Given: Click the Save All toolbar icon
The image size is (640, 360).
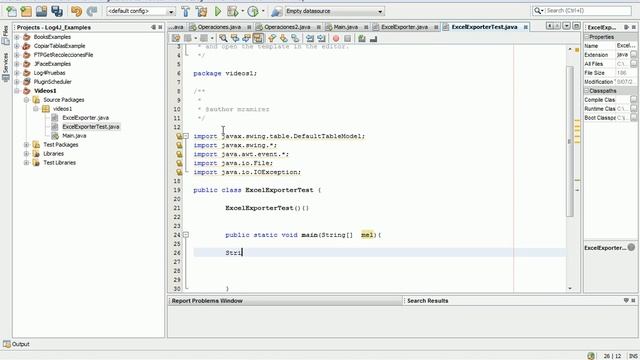Looking at the screenshot, I should click(57, 11).
